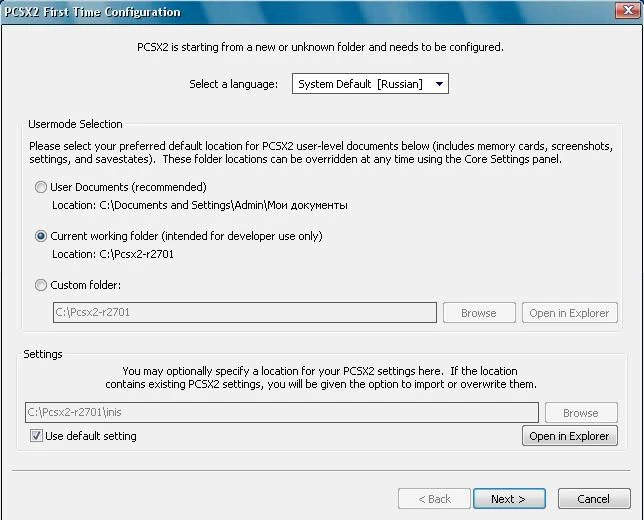The width and height of the screenshot is (644, 520).
Task: Click the Settings group label
Action: point(43,354)
